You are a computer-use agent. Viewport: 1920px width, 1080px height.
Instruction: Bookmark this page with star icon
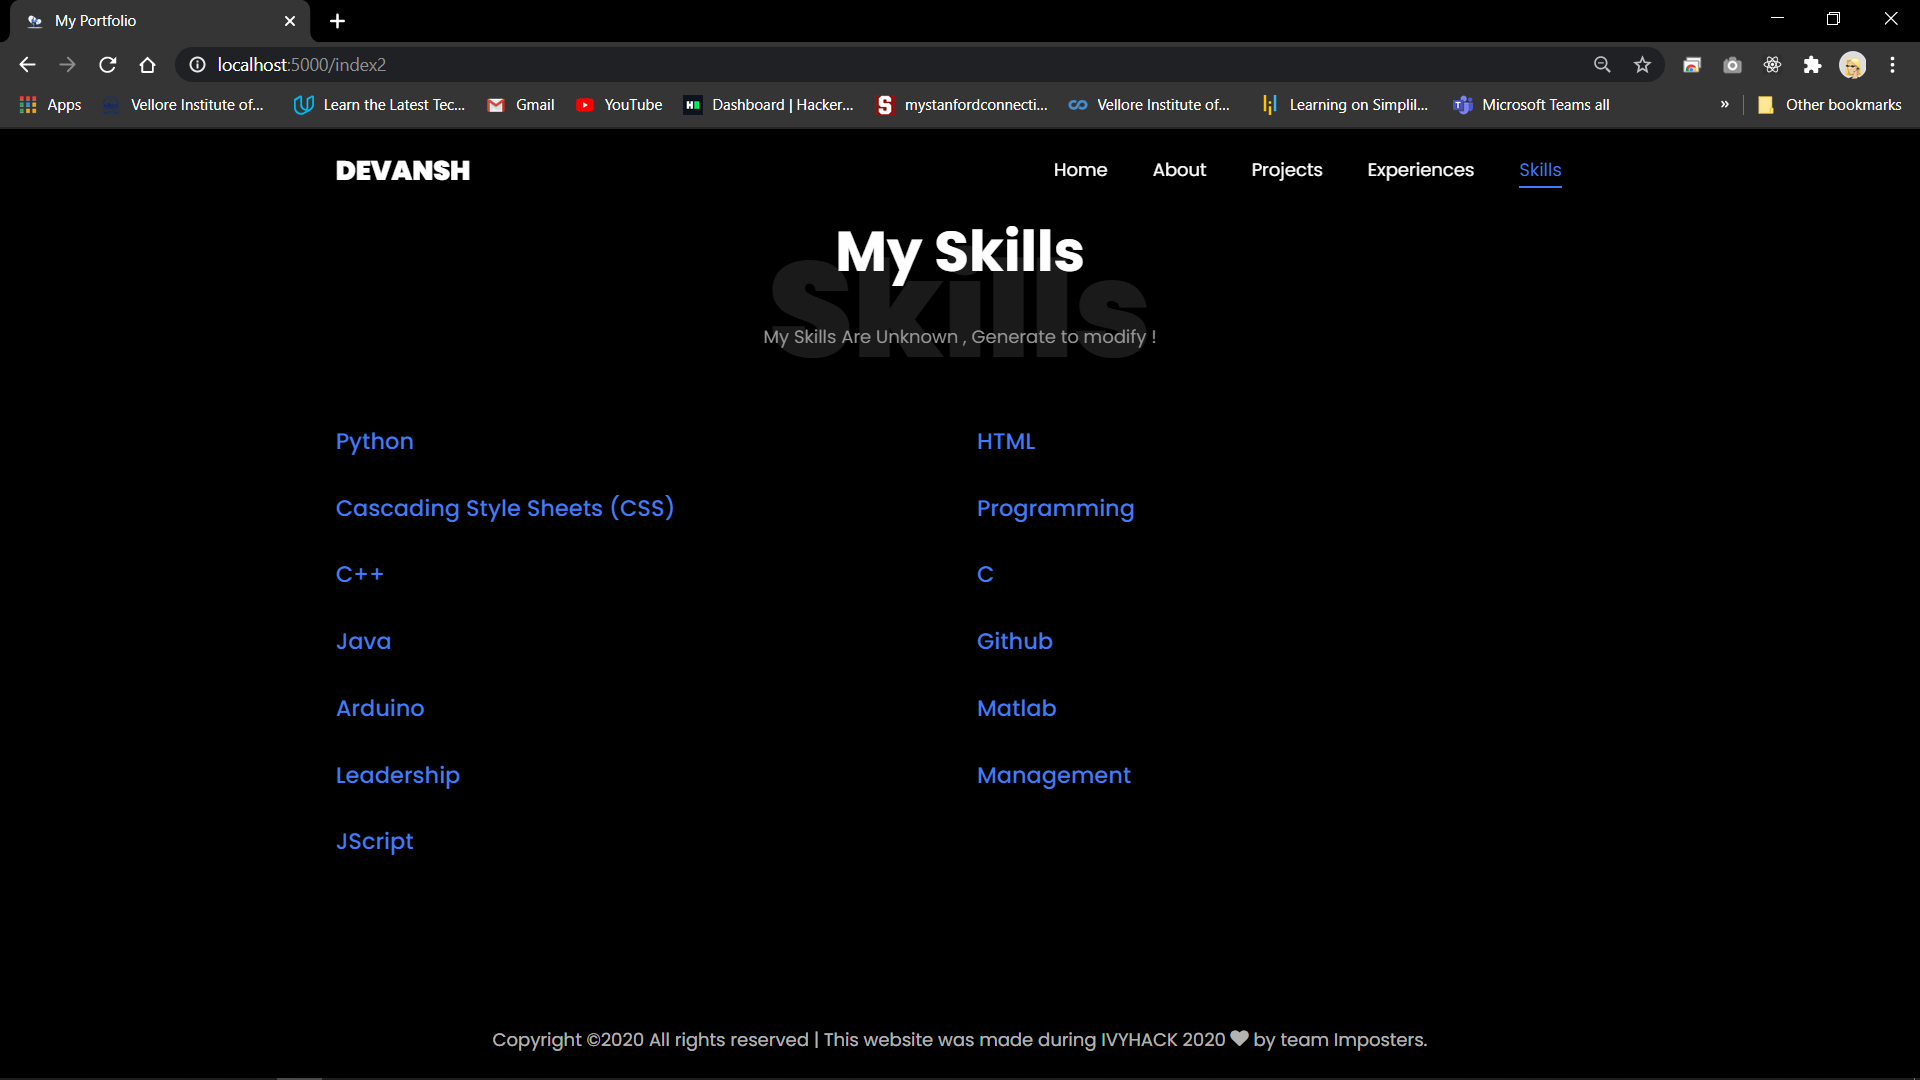[x=1642, y=65]
